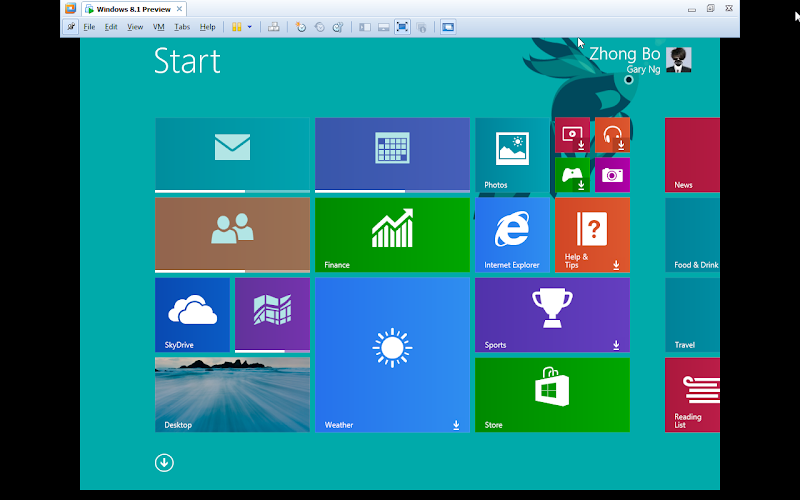This screenshot has width=800, height=500.
Task: Toggle the thumbnail bar icon
Action: coord(384,27)
